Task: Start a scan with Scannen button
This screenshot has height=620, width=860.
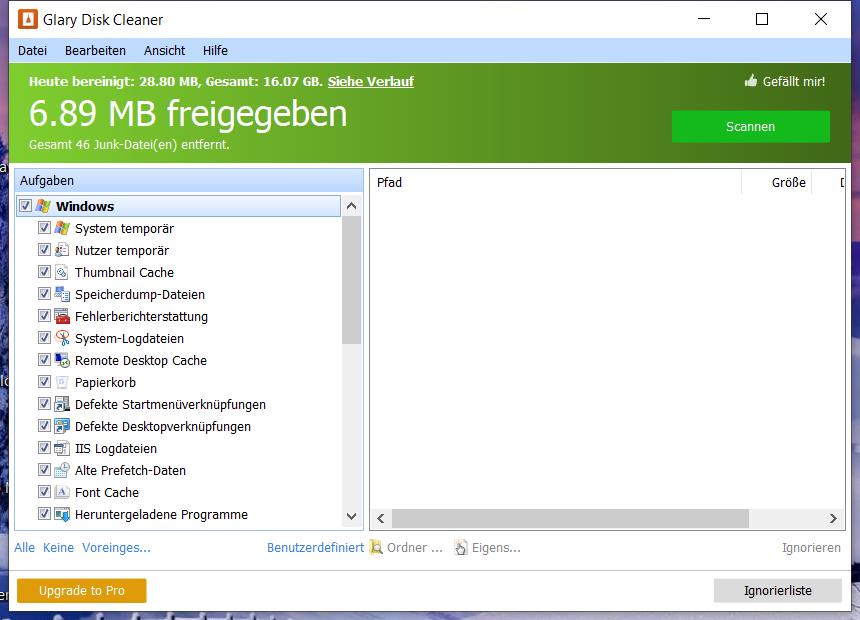Action: [x=750, y=126]
